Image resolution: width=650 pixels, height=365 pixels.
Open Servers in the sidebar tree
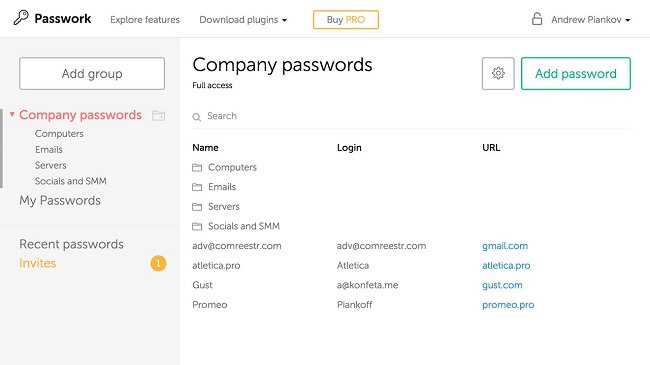click(51, 165)
